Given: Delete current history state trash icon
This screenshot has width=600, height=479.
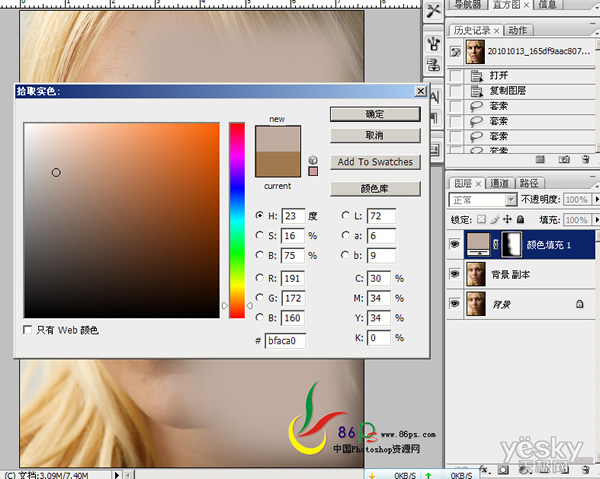Looking at the screenshot, I should tap(585, 159).
